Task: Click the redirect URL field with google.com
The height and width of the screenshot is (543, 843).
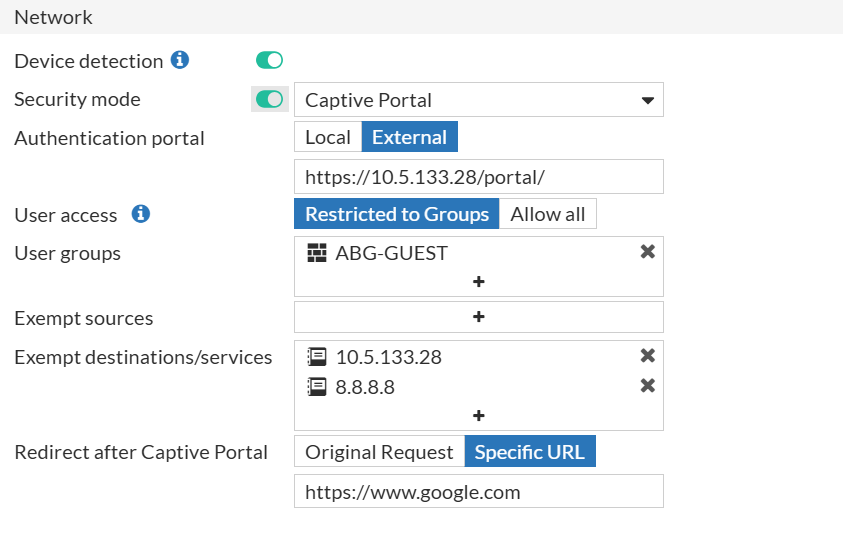Action: [478, 492]
